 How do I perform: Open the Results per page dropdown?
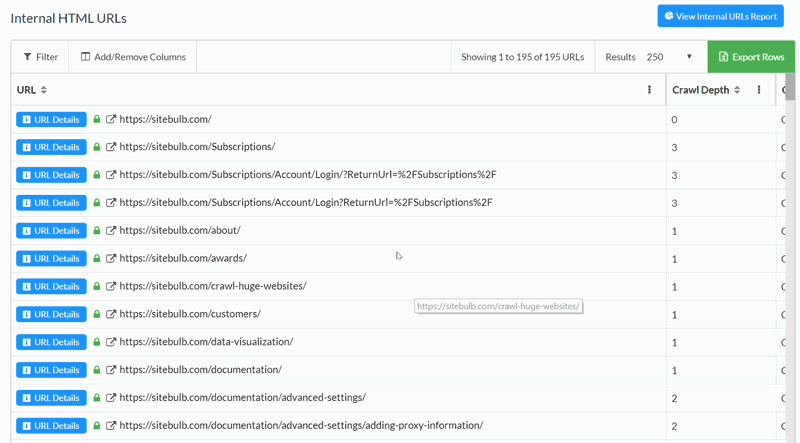[669, 57]
